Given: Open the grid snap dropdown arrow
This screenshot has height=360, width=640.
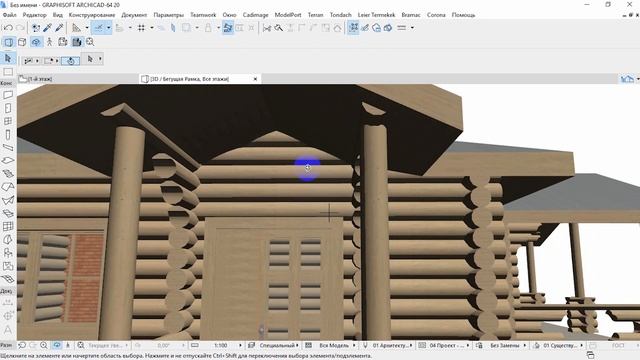Looking at the screenshot, I should click(151, 28).
